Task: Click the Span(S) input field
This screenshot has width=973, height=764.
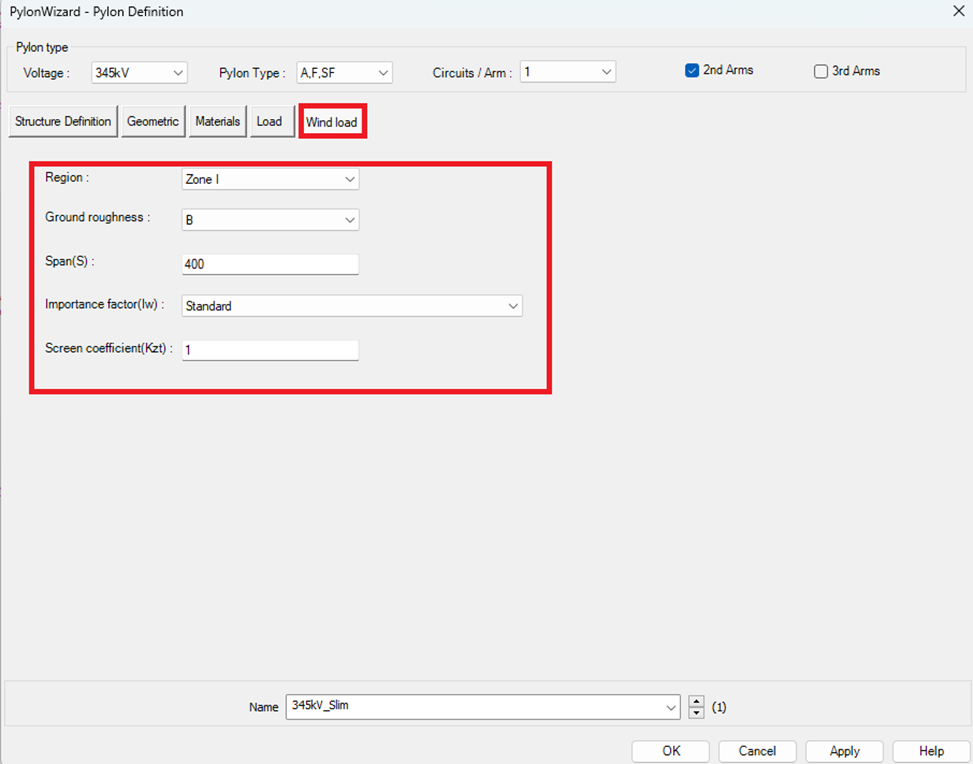Action: point(270,264)
